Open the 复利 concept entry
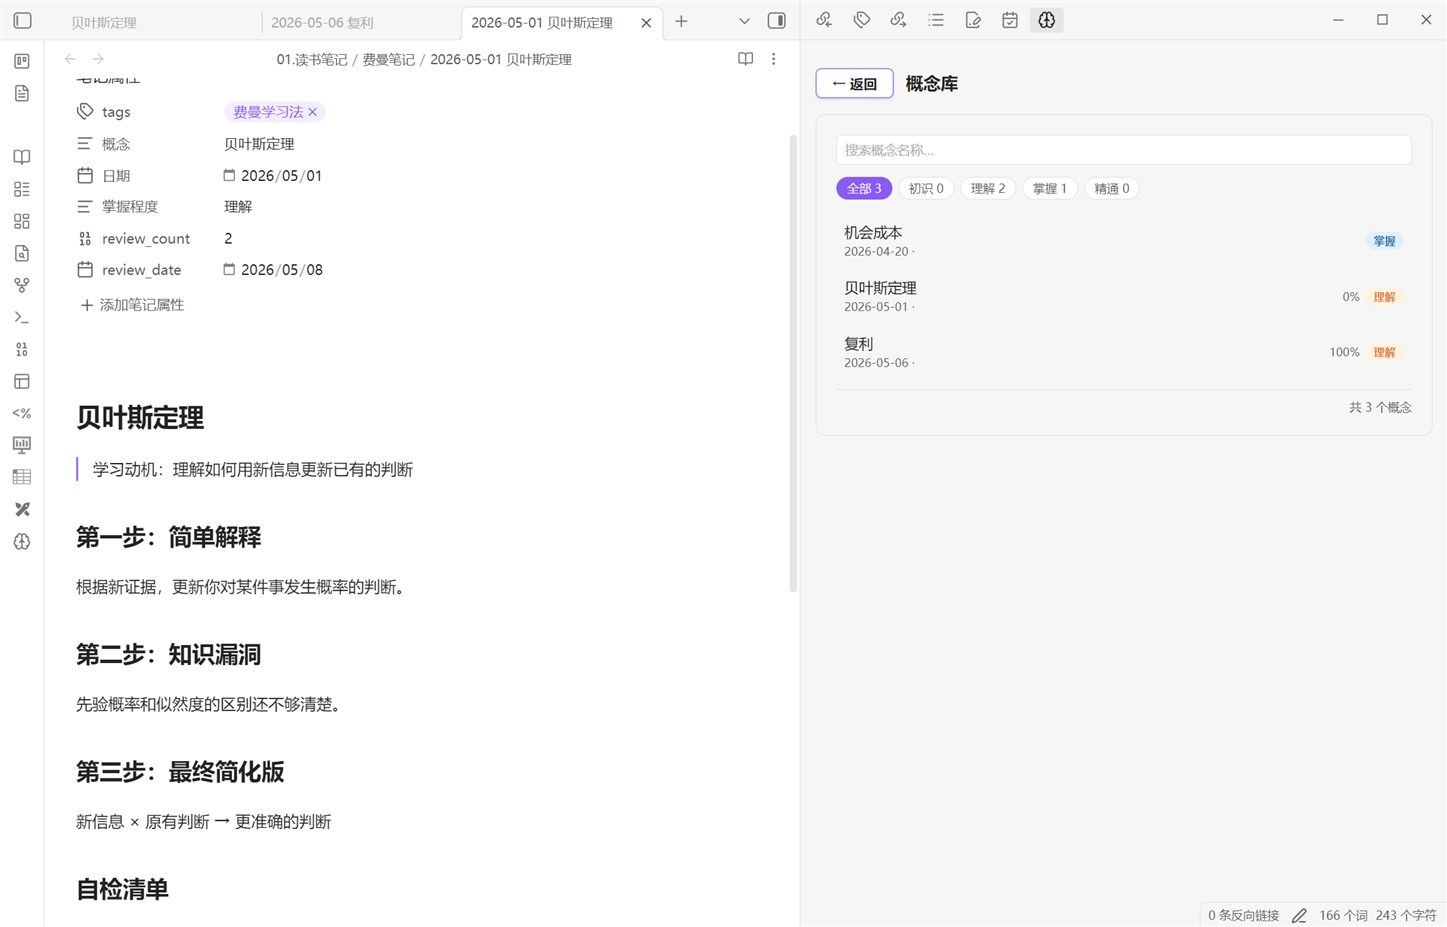Viewport: 1447px width, 927px height. coord(1123,352)
